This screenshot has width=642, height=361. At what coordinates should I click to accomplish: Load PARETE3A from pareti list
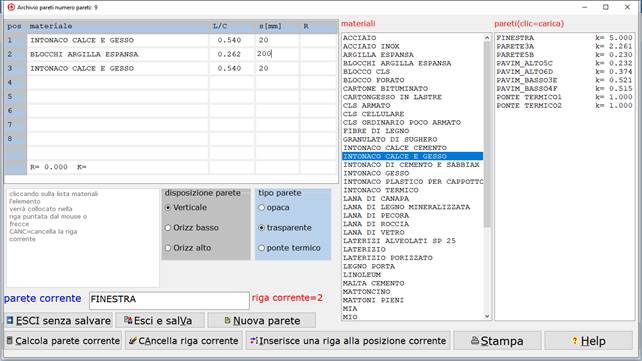click(x=564, y=46)
